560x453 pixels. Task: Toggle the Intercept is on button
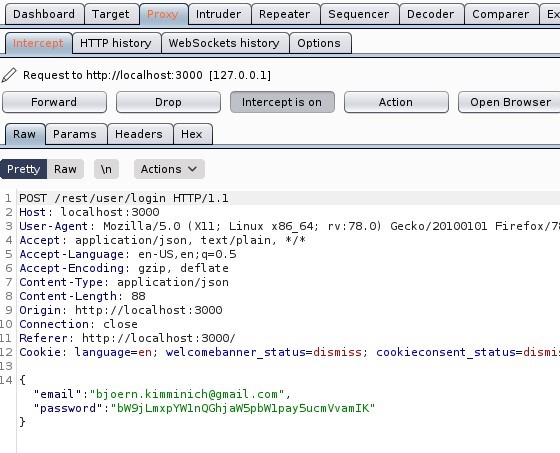[x=282, y=102]
